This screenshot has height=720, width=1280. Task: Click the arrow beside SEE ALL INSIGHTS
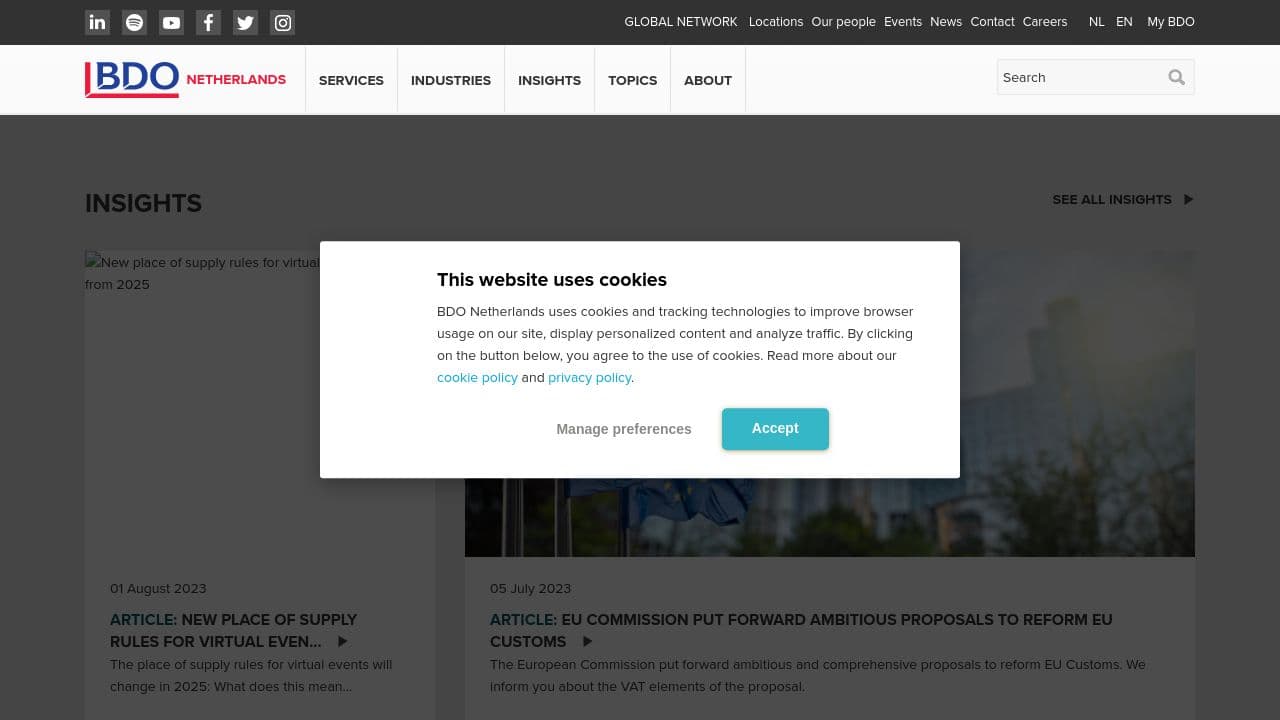(x=1188, y=199)
